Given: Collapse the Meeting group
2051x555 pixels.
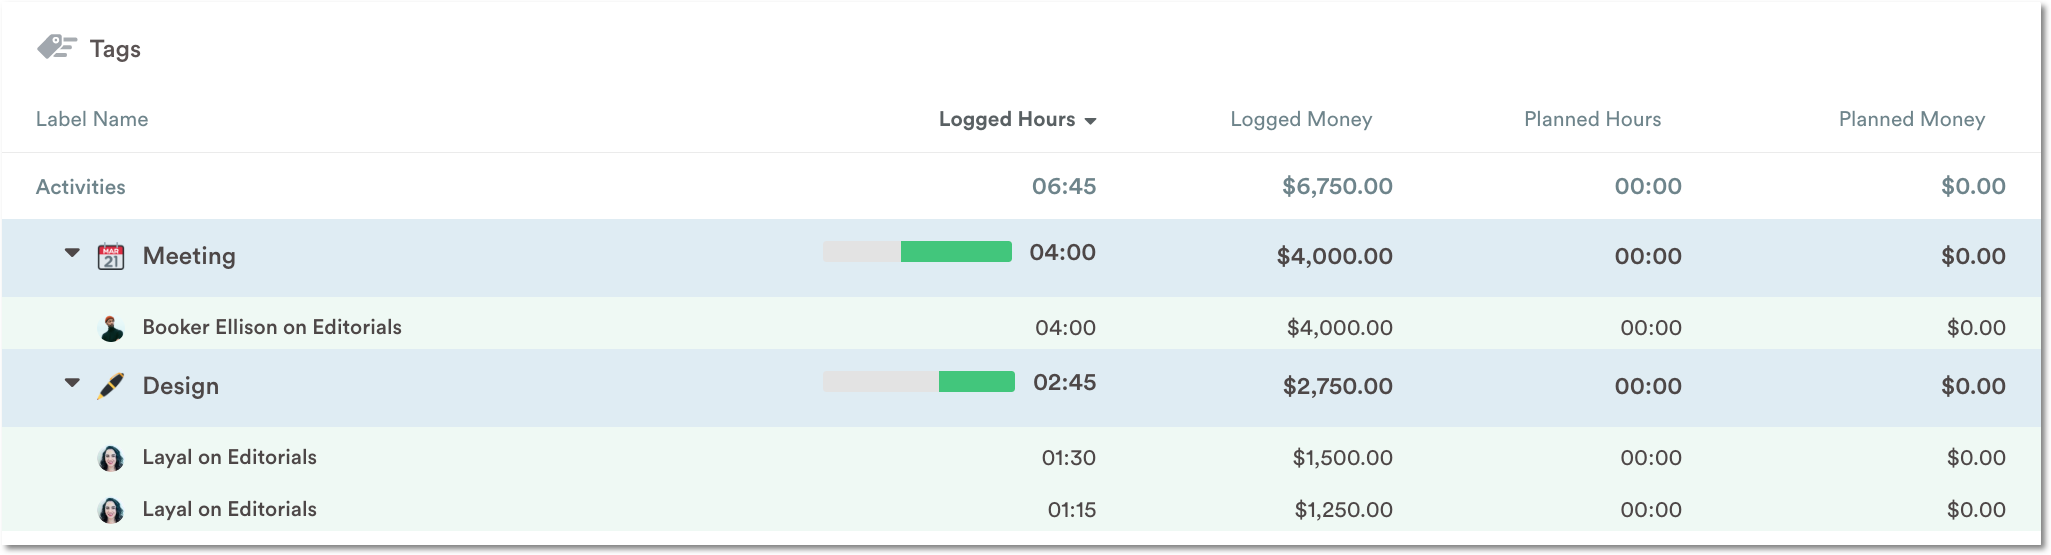Looking at the screenshot, I should (x=72, y=253).
